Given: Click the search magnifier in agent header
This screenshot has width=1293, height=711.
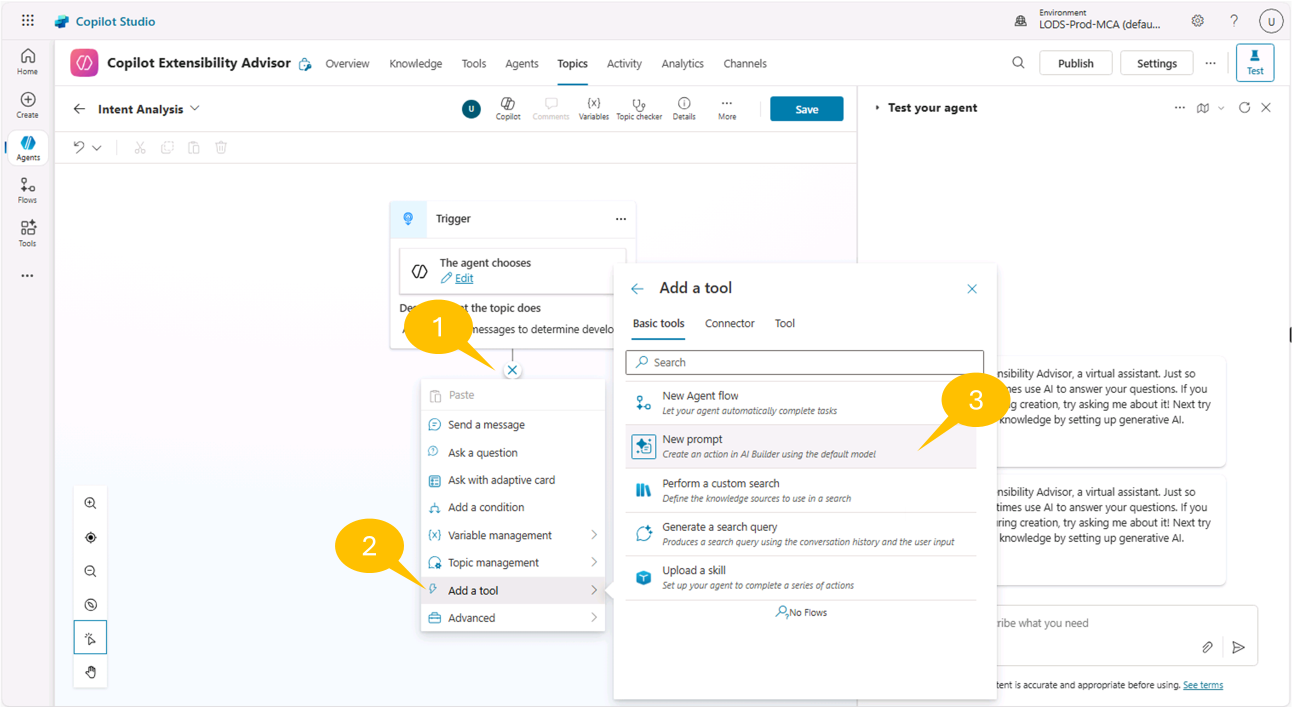Looking at the screenshot, I should pyautogui.click(x=1018, y=63).
